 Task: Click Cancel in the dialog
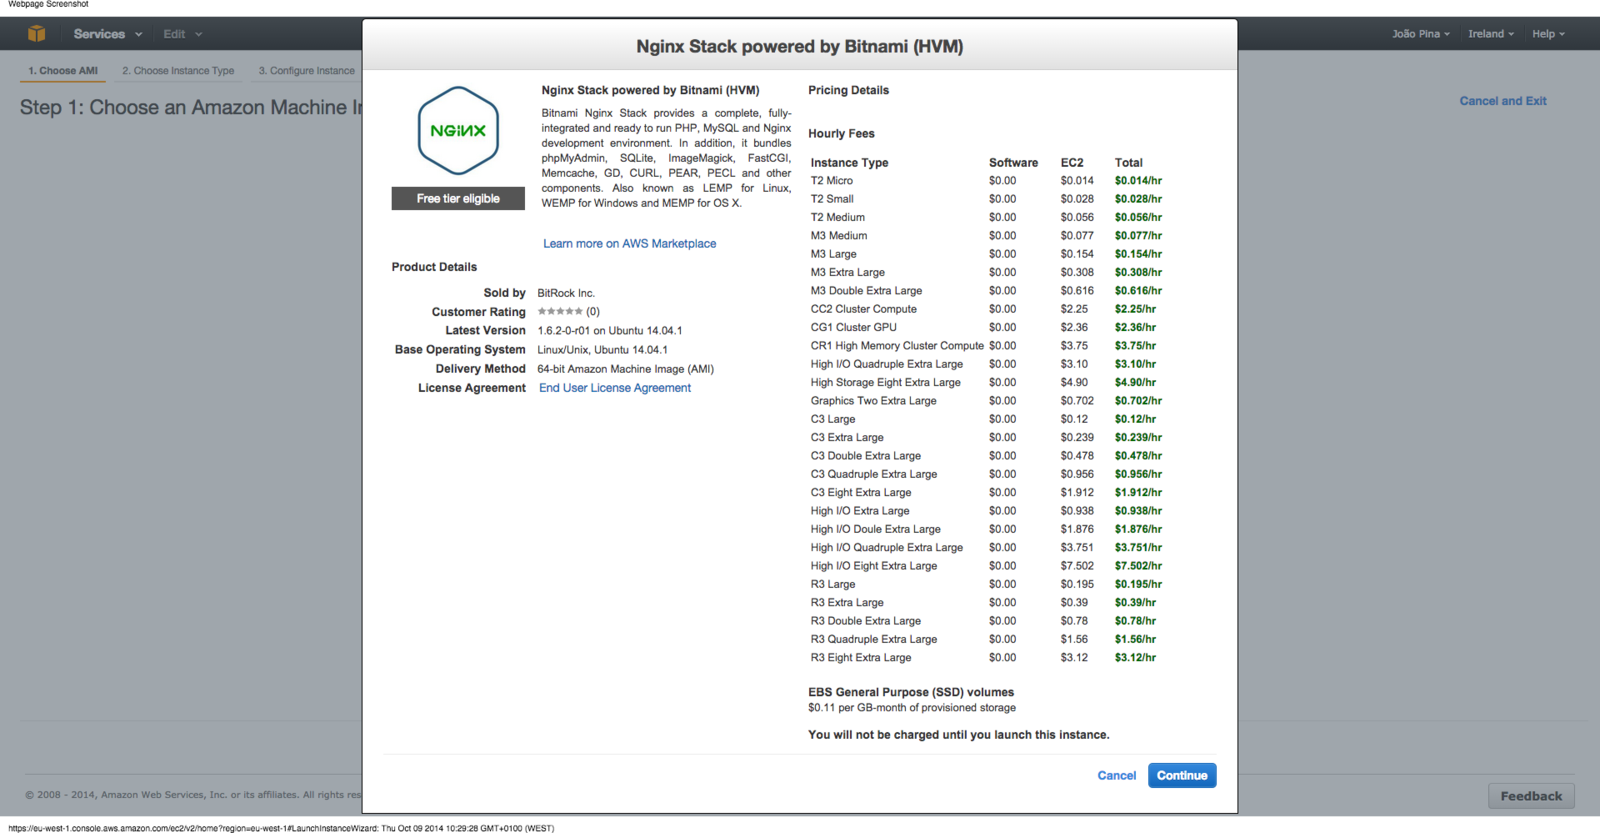coord(1116,775)
